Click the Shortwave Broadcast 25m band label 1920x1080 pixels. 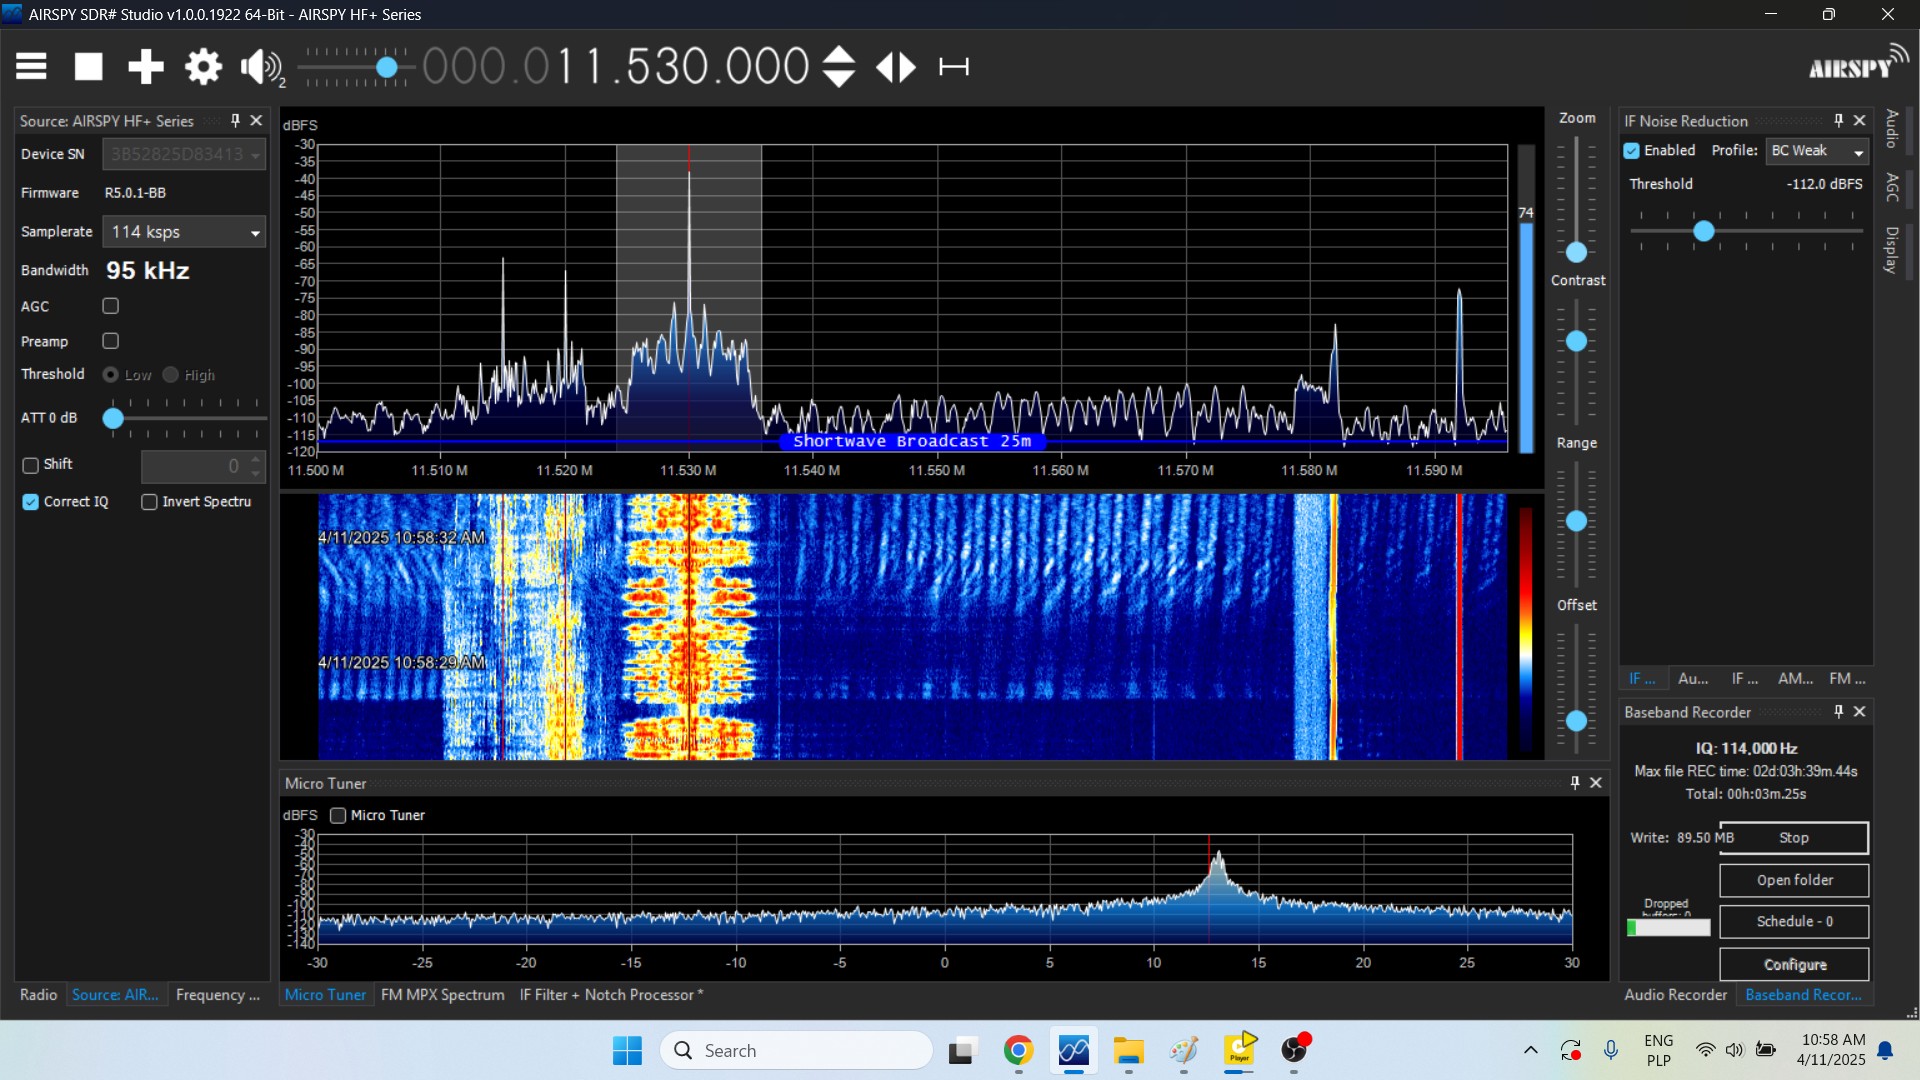(x=912, y=441)
